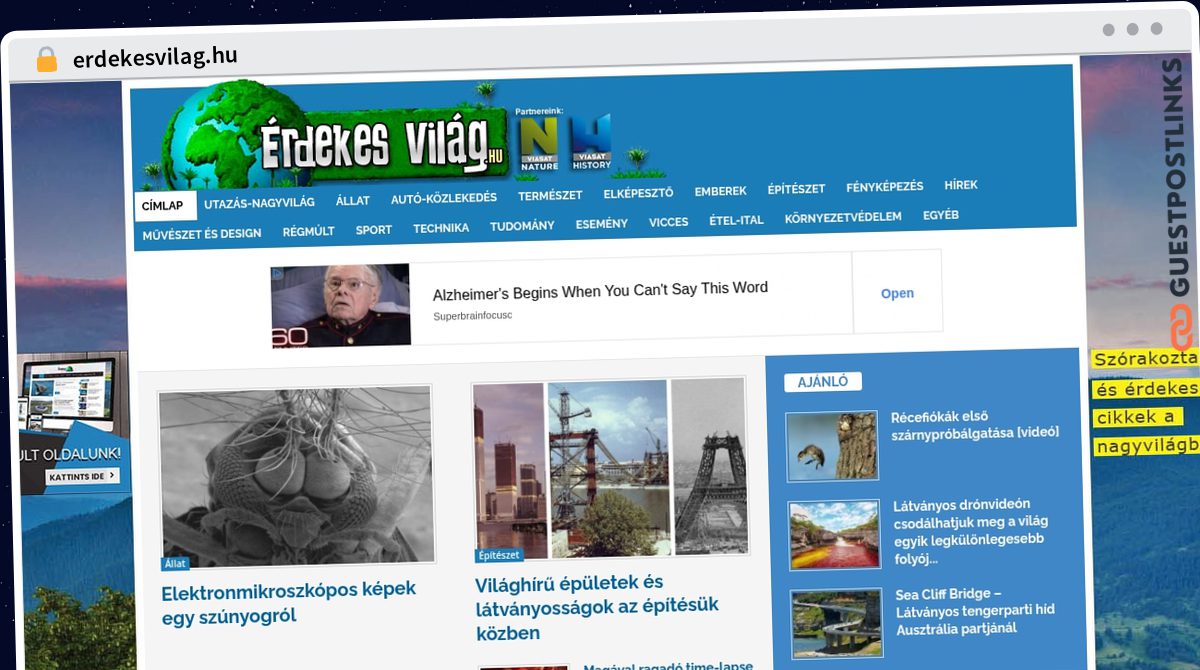Open the flying duckling thumbnail
The height and width of the screenshot is (670, 1200).
(x=832, y=447)
